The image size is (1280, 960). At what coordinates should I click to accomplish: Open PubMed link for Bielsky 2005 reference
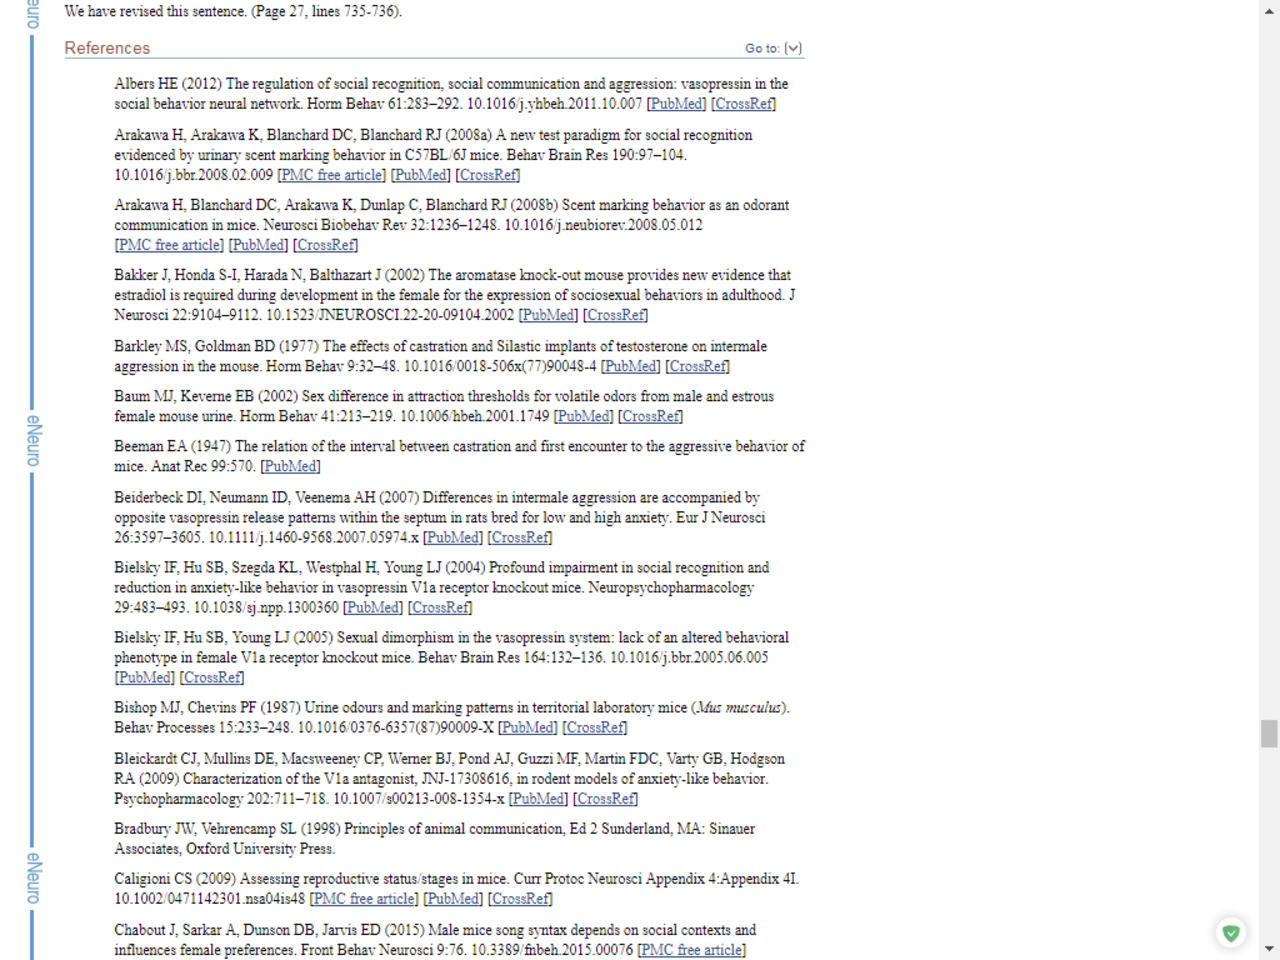click(x=145, y=678)
